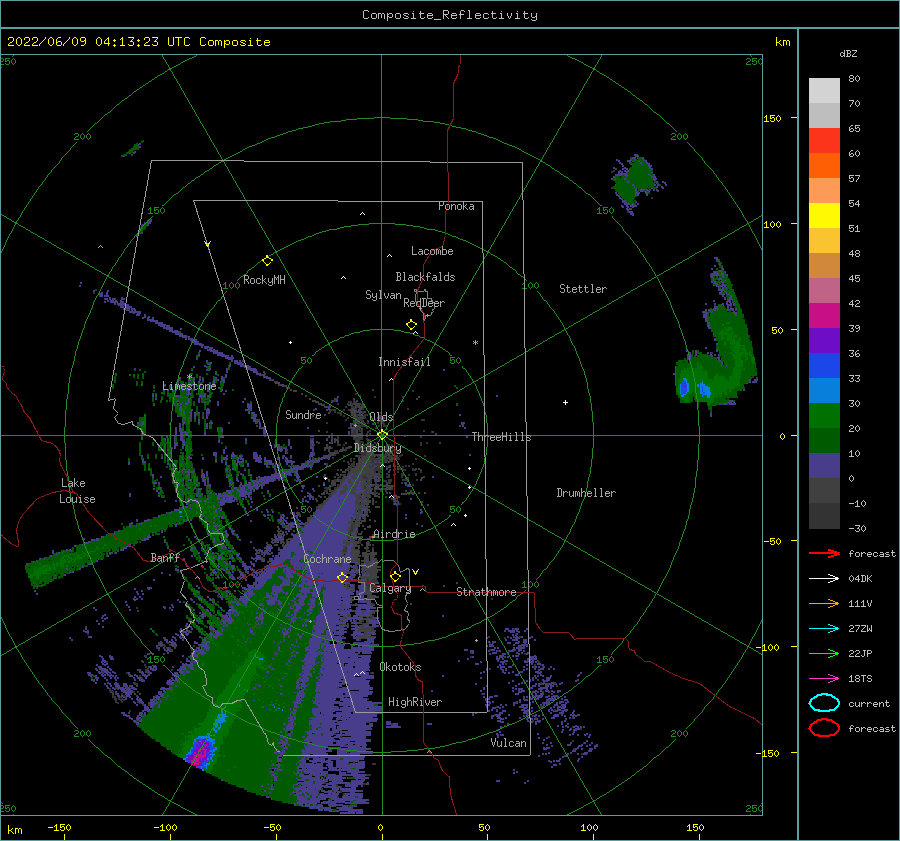Click the Olds town label
The width and height of the screenshot is (900, 841).
[381, 417]
